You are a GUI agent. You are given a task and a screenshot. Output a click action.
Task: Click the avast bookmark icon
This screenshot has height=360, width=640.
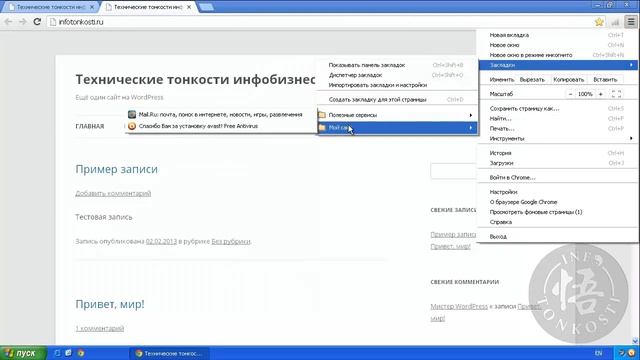132,126
